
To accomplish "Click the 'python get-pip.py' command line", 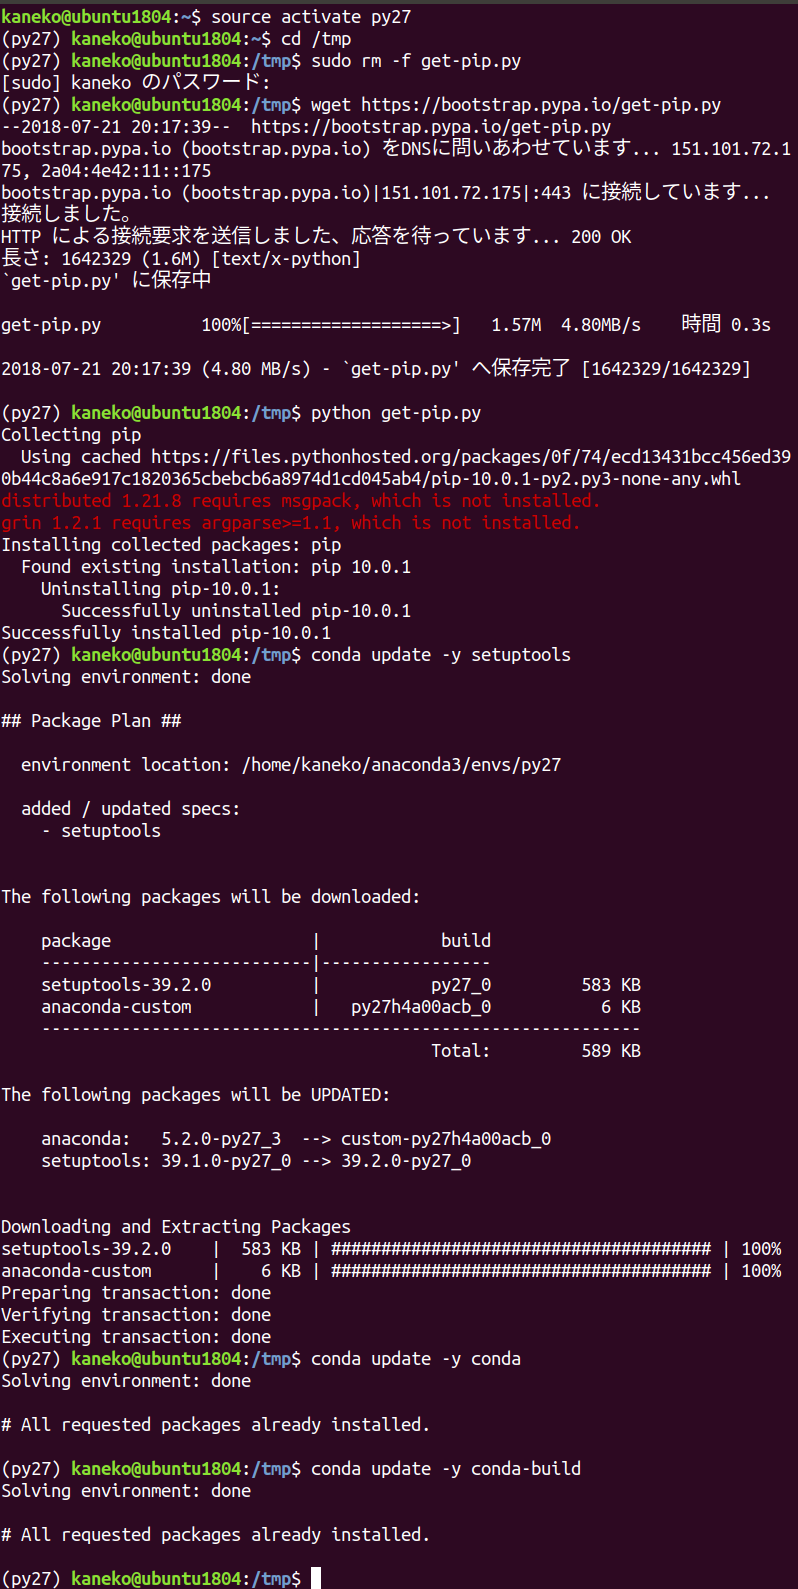I will tap(396, 413).
